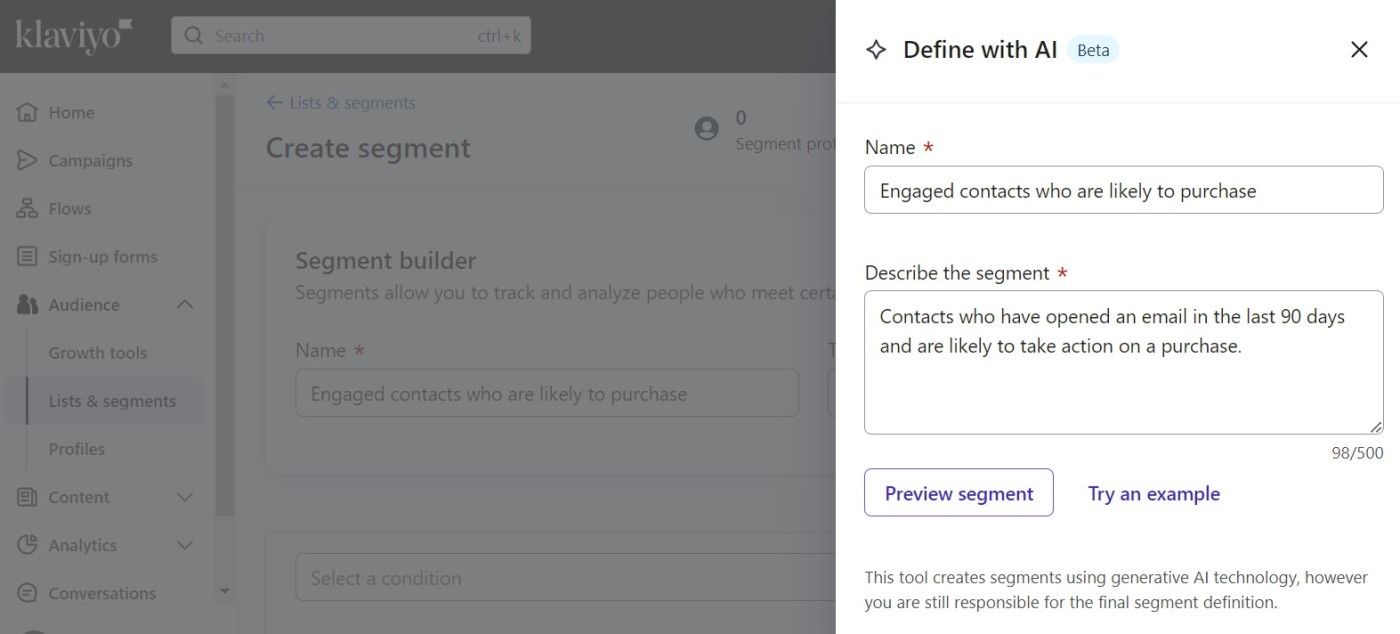Click the Preview segment button

pos(958,493)
